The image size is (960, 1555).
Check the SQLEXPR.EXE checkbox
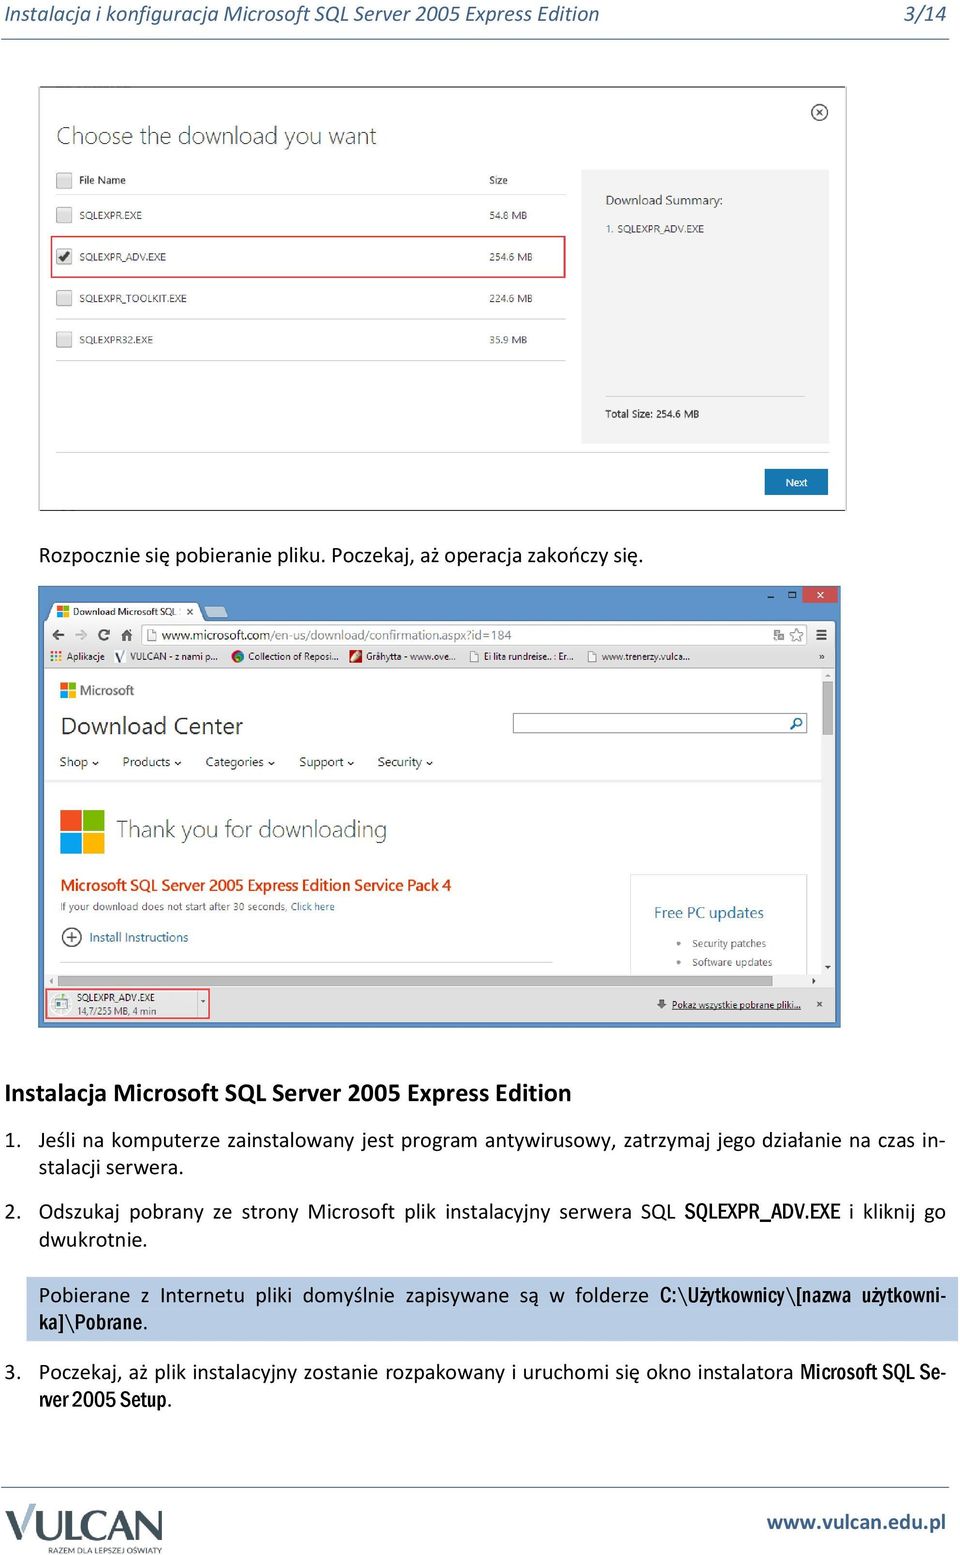[64, 215]
